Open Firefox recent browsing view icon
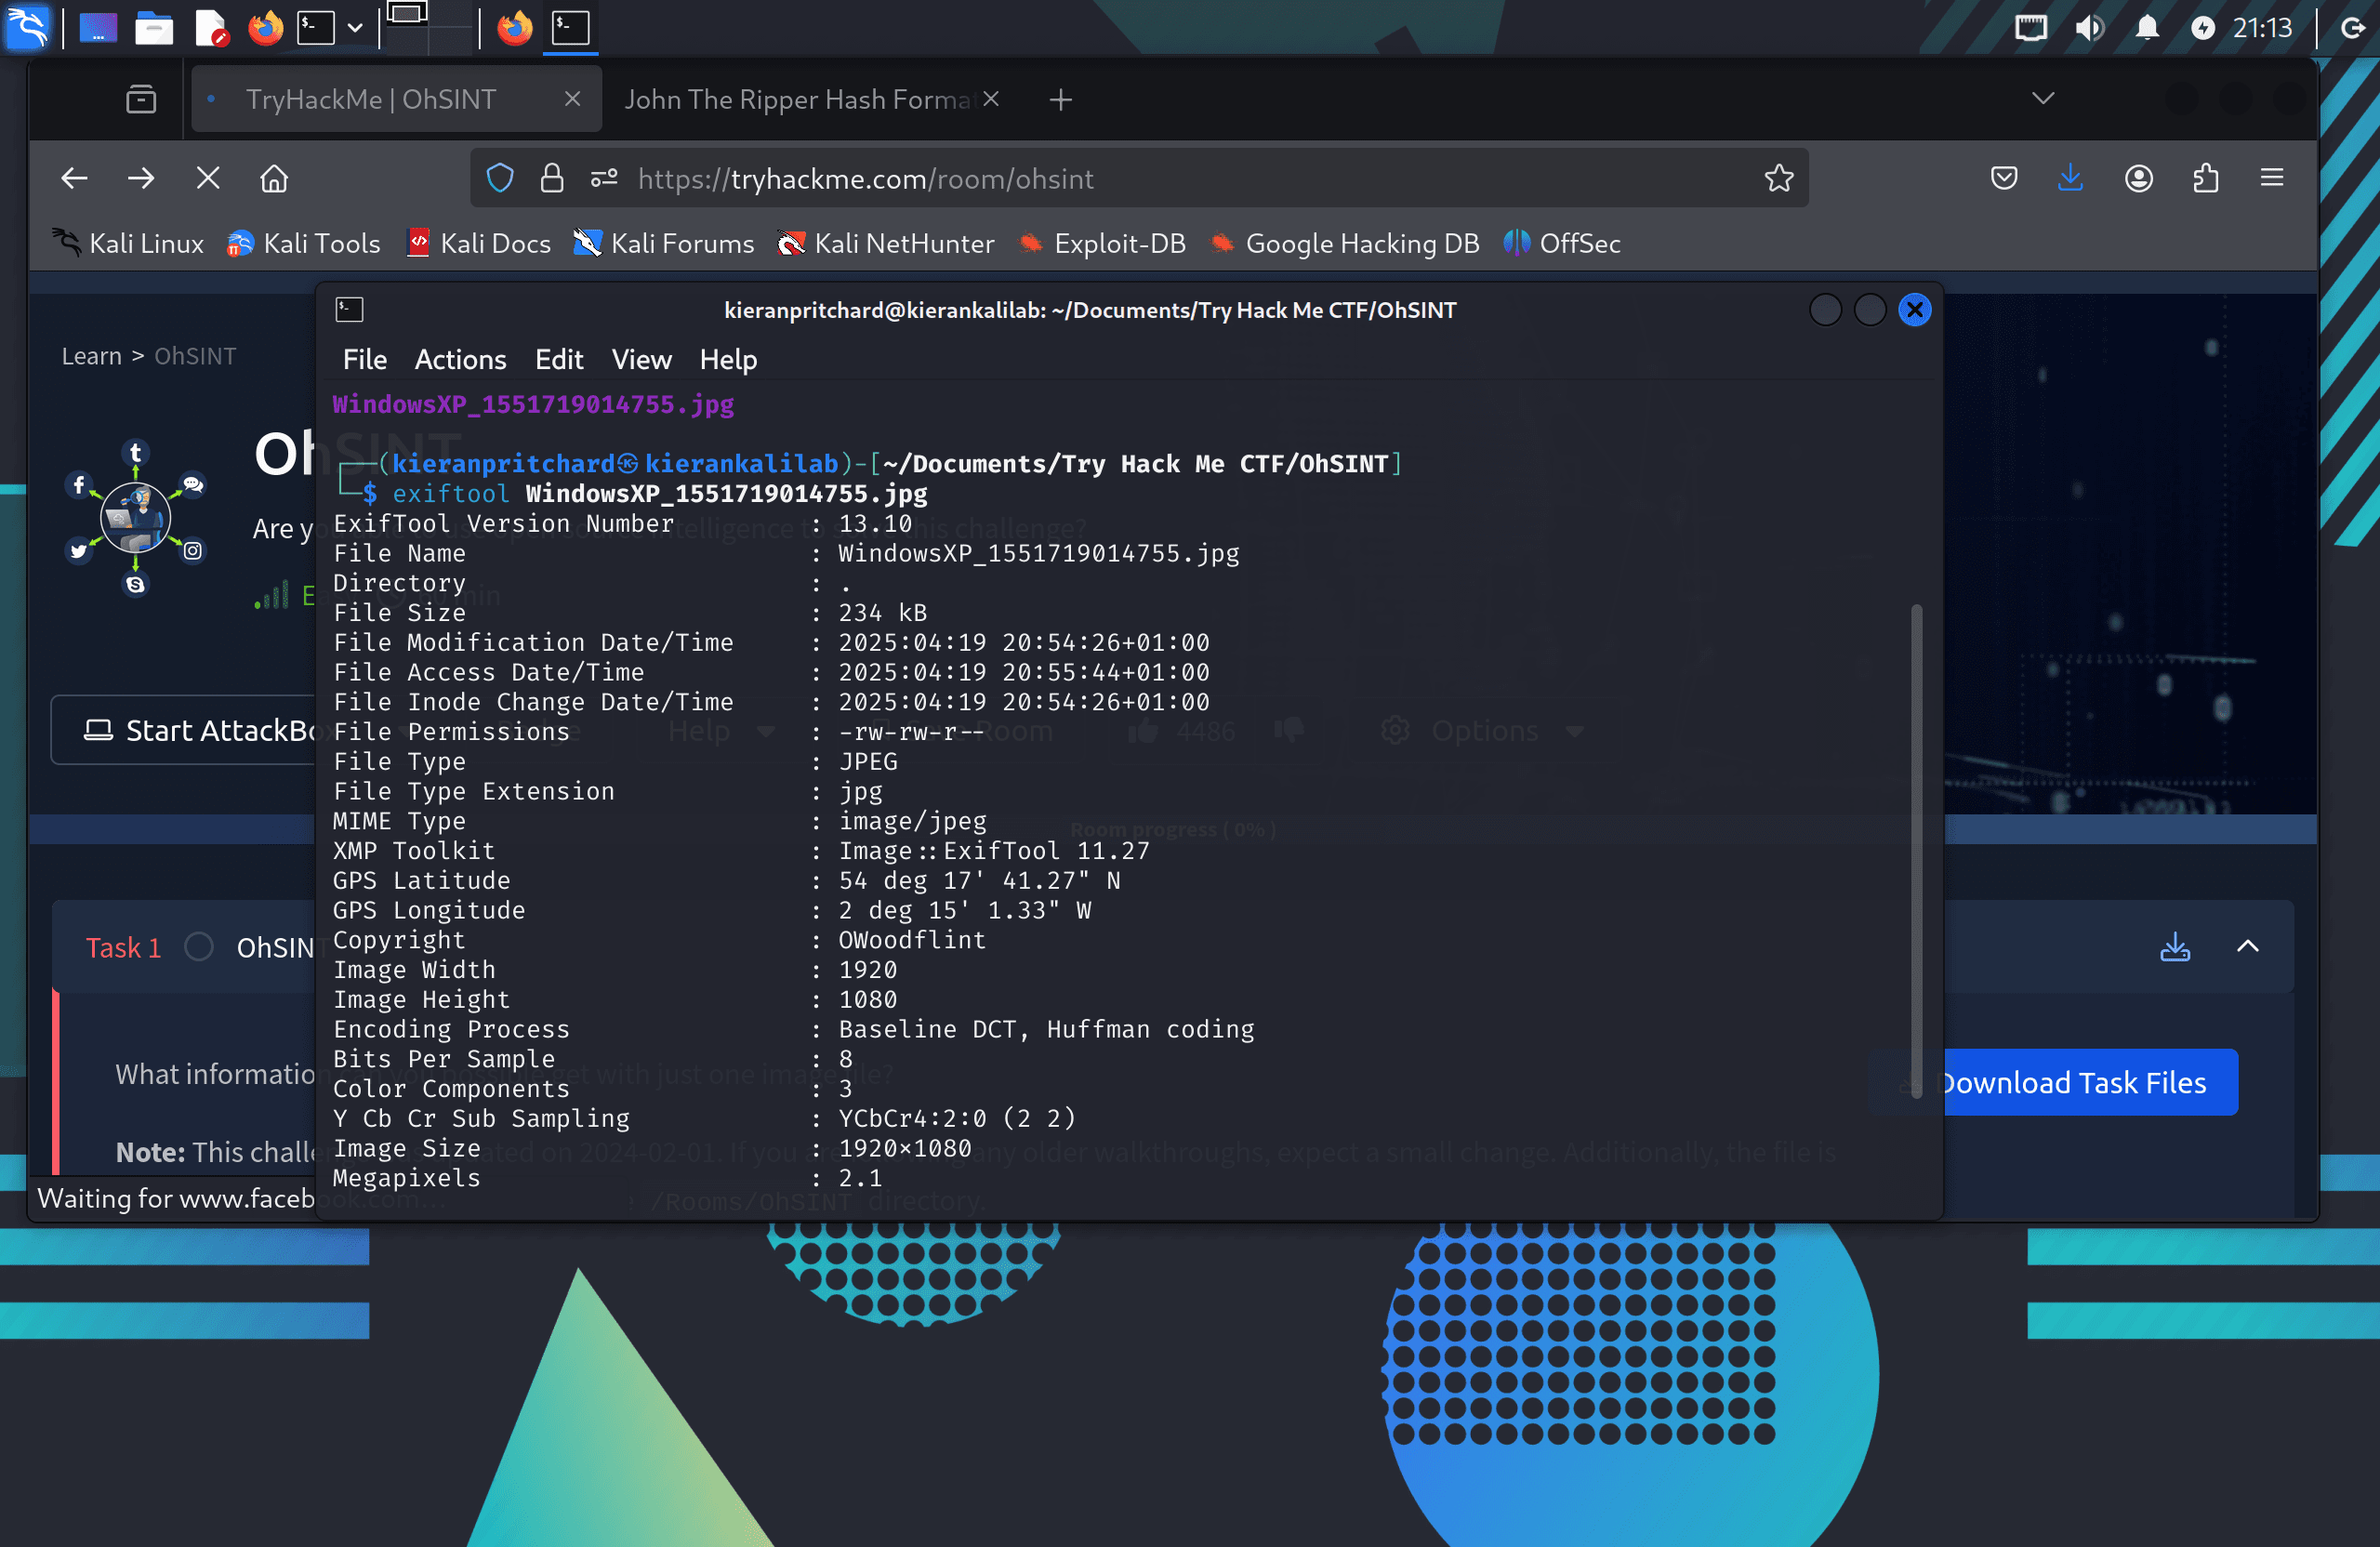2380x1547 pixels. pyautogui.click(x=141, y=99)
